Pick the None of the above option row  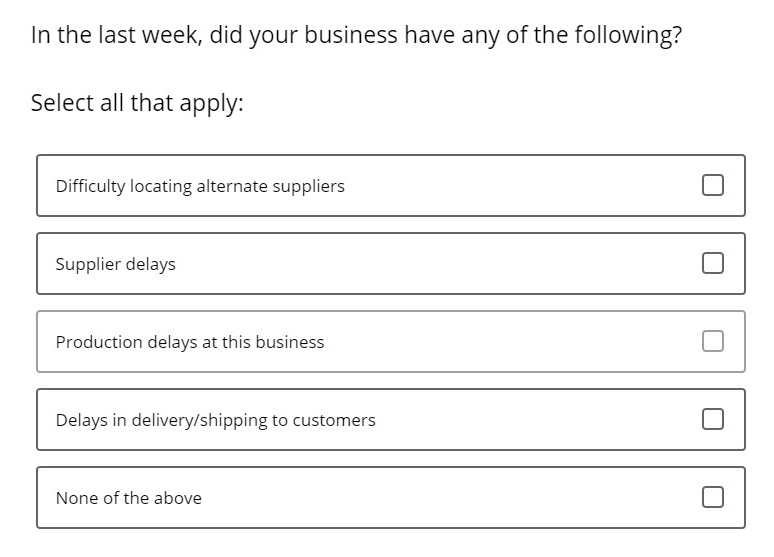[391, 497]
